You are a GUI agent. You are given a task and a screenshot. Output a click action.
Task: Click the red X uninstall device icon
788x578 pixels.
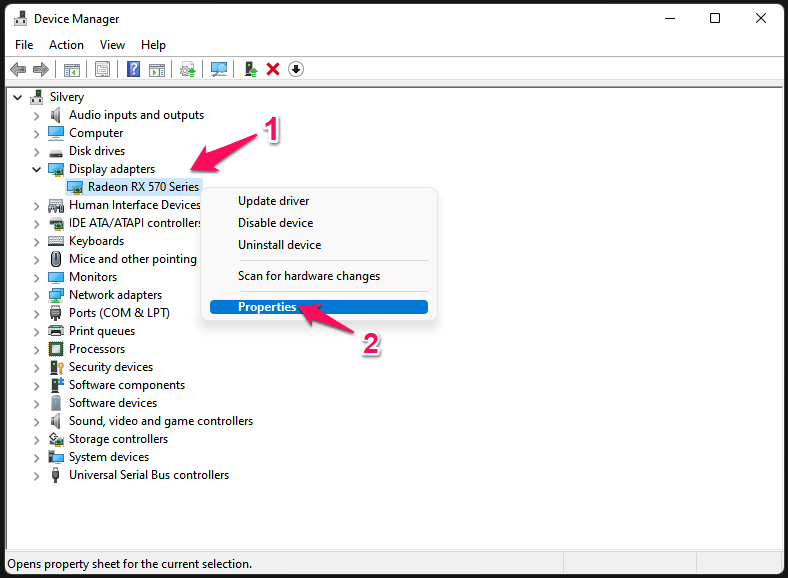273,69
